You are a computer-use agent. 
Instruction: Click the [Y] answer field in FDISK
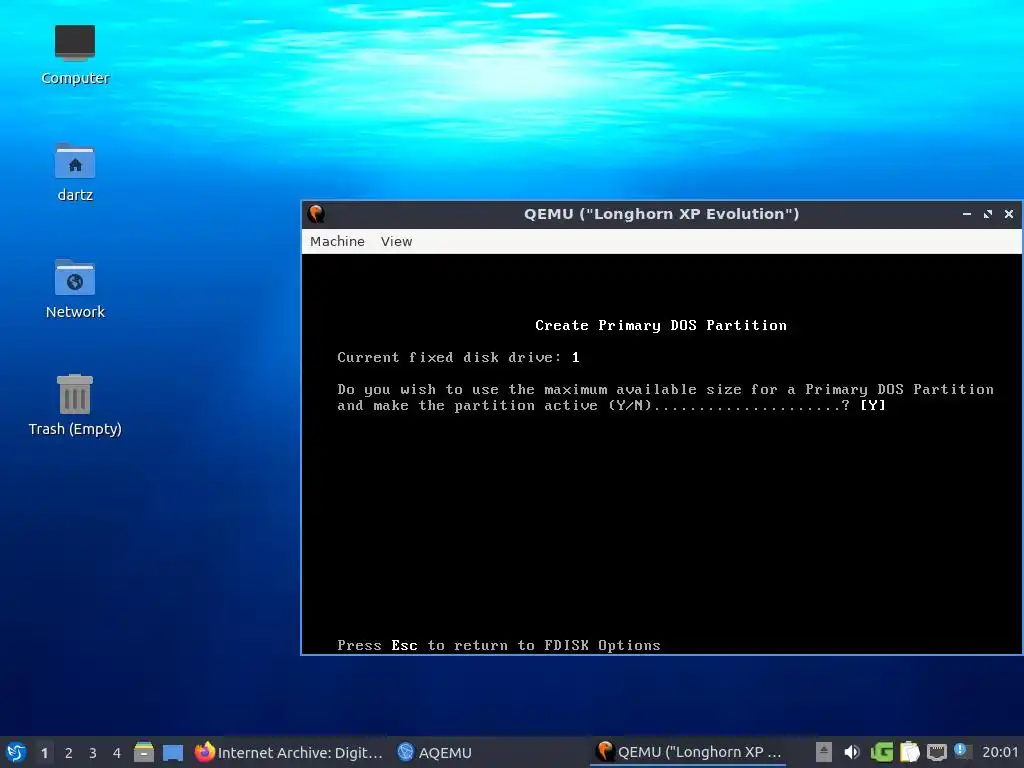pyautogui.click(x=872, y=406)
